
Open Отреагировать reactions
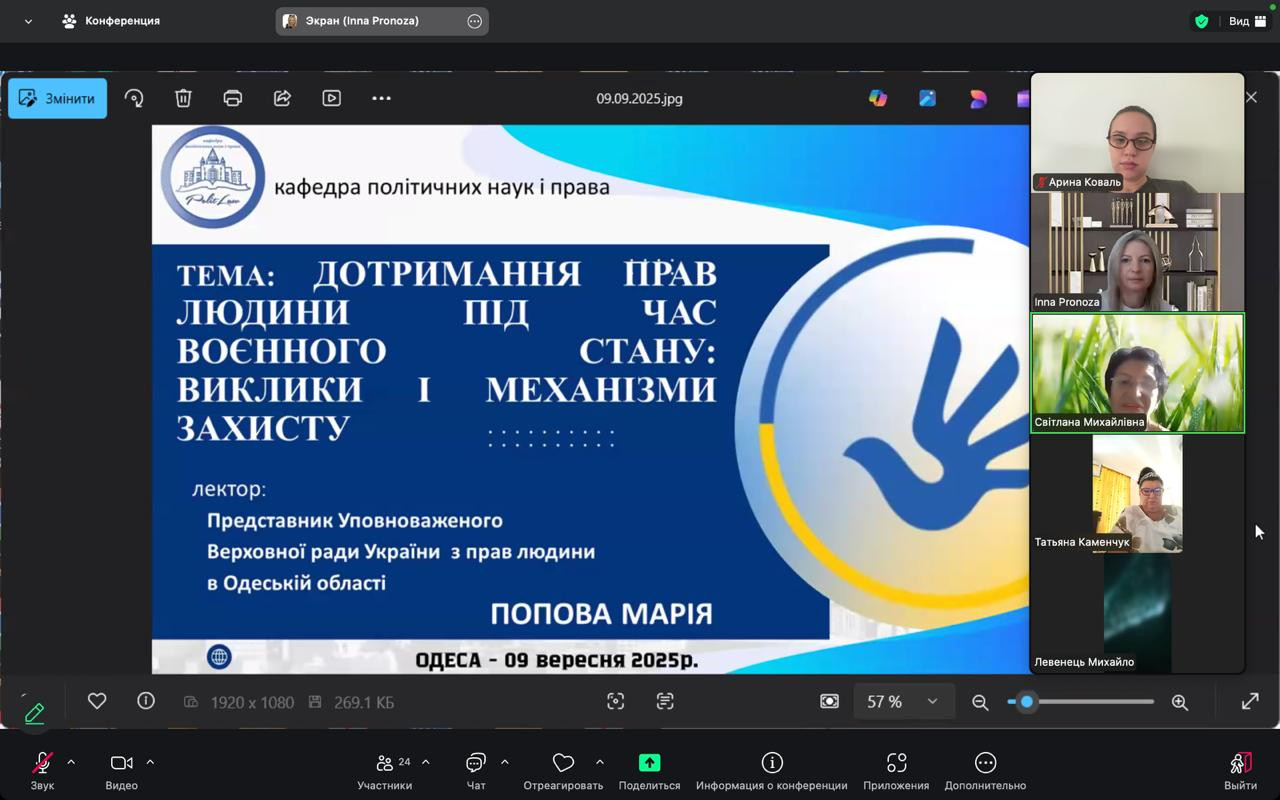563,770
